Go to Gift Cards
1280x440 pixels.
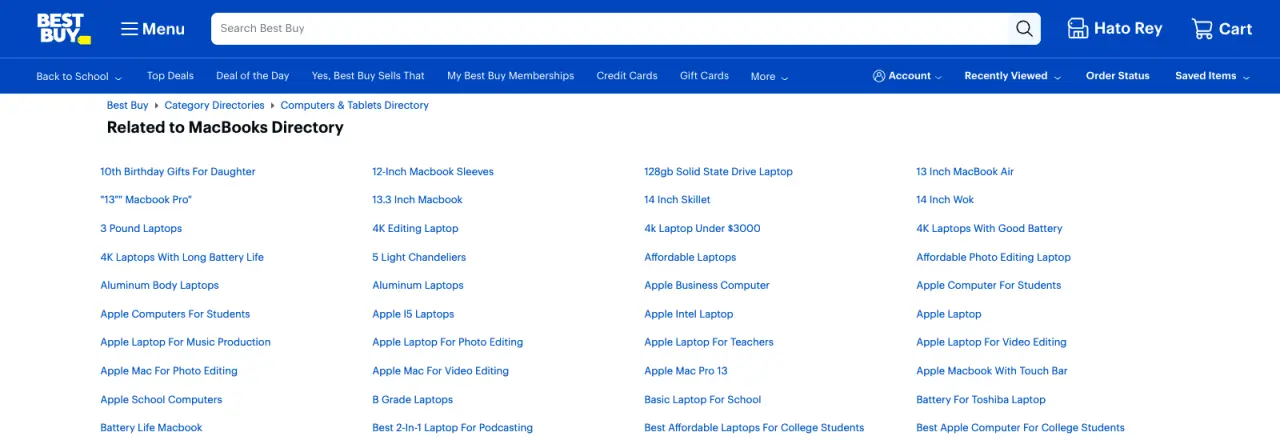(x=704, y=76)
